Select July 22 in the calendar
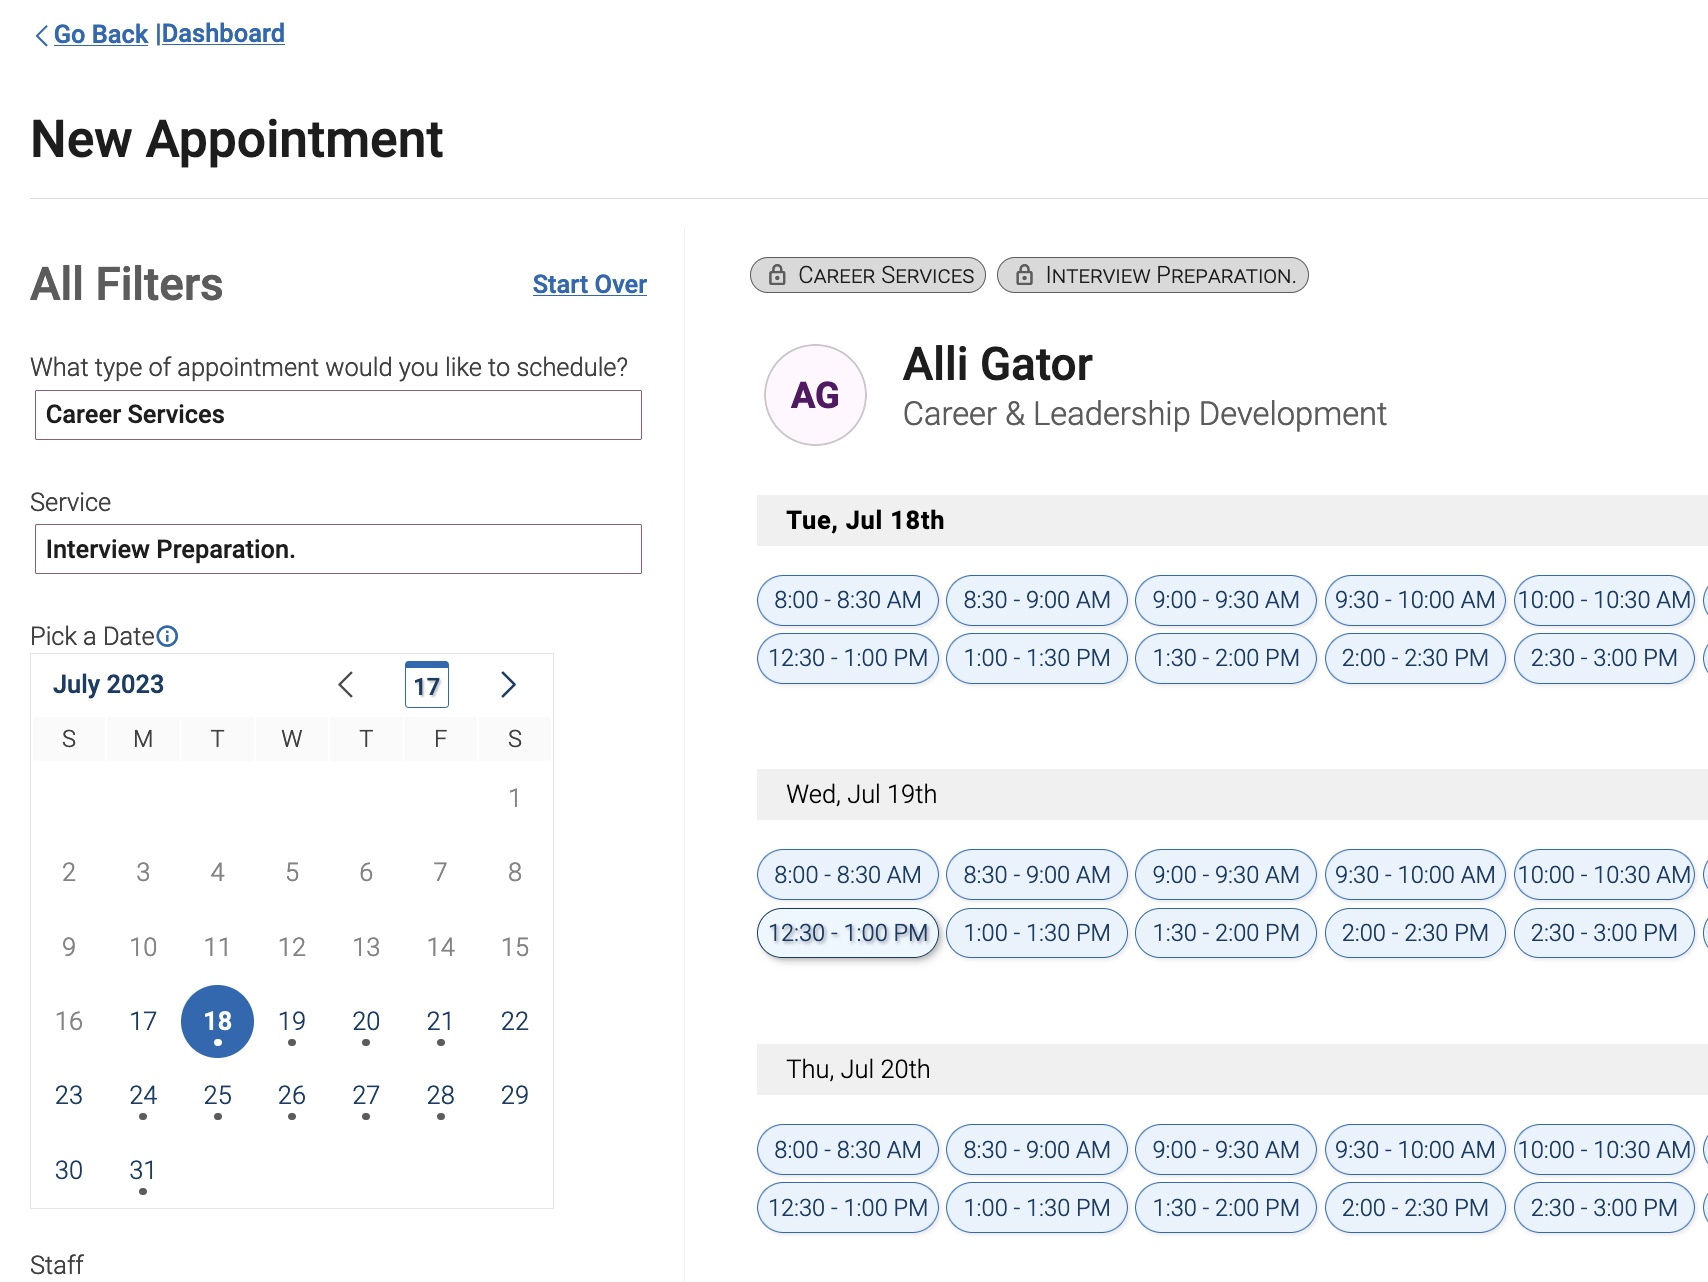 pos(515,1021)
